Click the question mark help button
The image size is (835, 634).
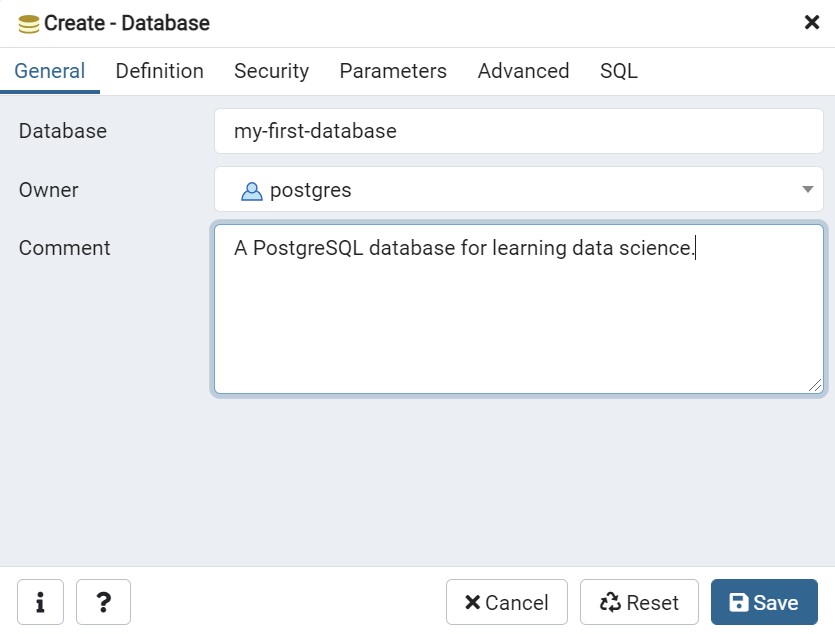[x=103, y=602]
